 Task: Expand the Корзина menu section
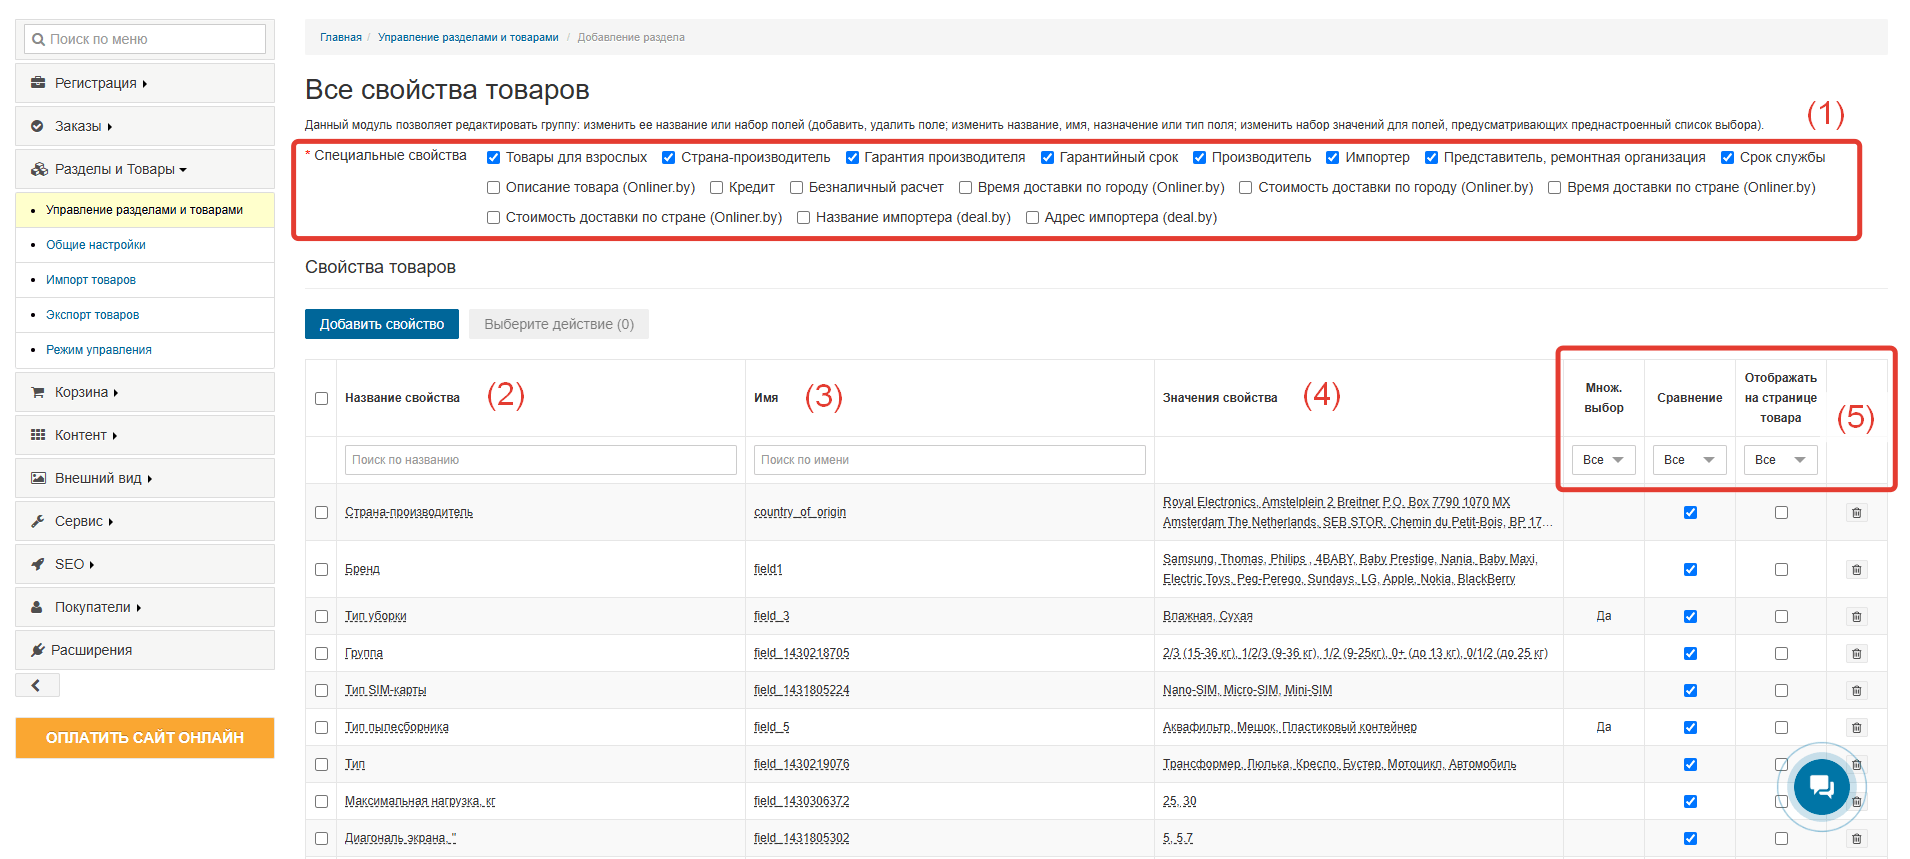(x=145, y=392)
